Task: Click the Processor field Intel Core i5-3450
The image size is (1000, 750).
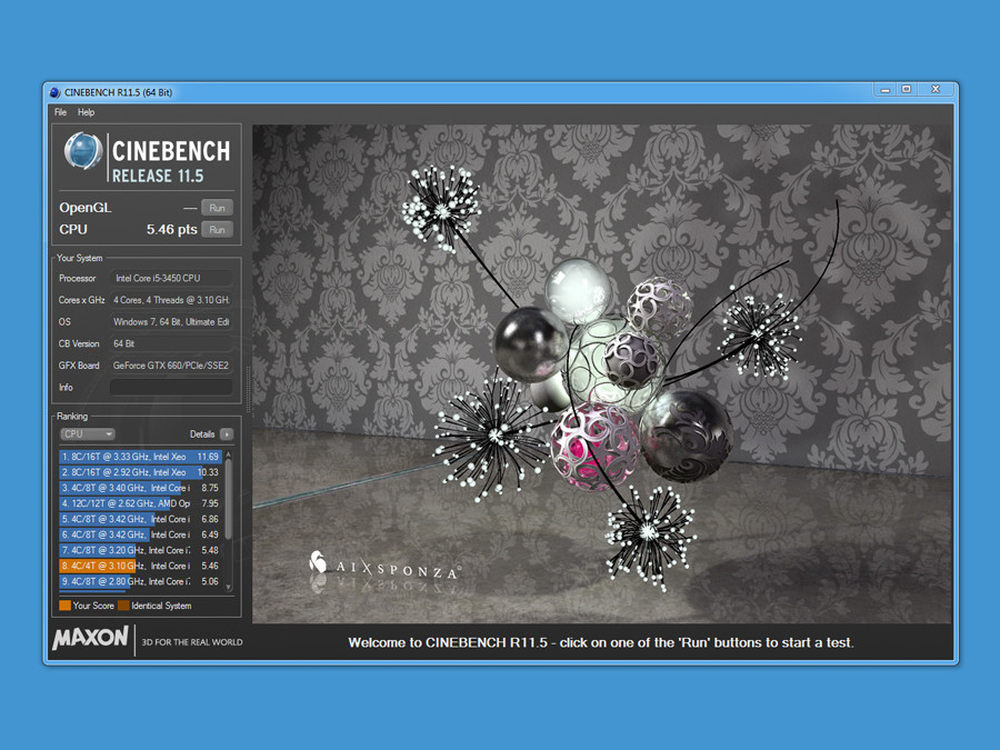Action: 171,278
